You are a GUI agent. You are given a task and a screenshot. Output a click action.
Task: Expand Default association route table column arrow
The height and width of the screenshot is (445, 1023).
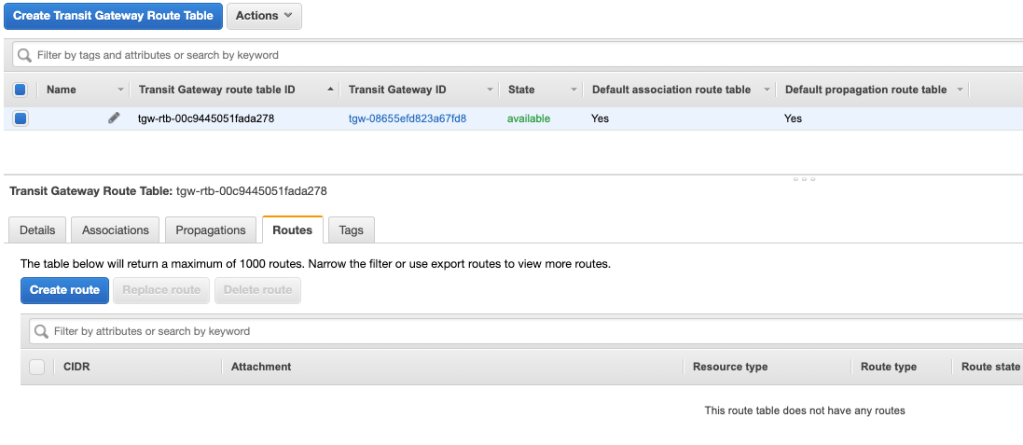tap(766, 90)
